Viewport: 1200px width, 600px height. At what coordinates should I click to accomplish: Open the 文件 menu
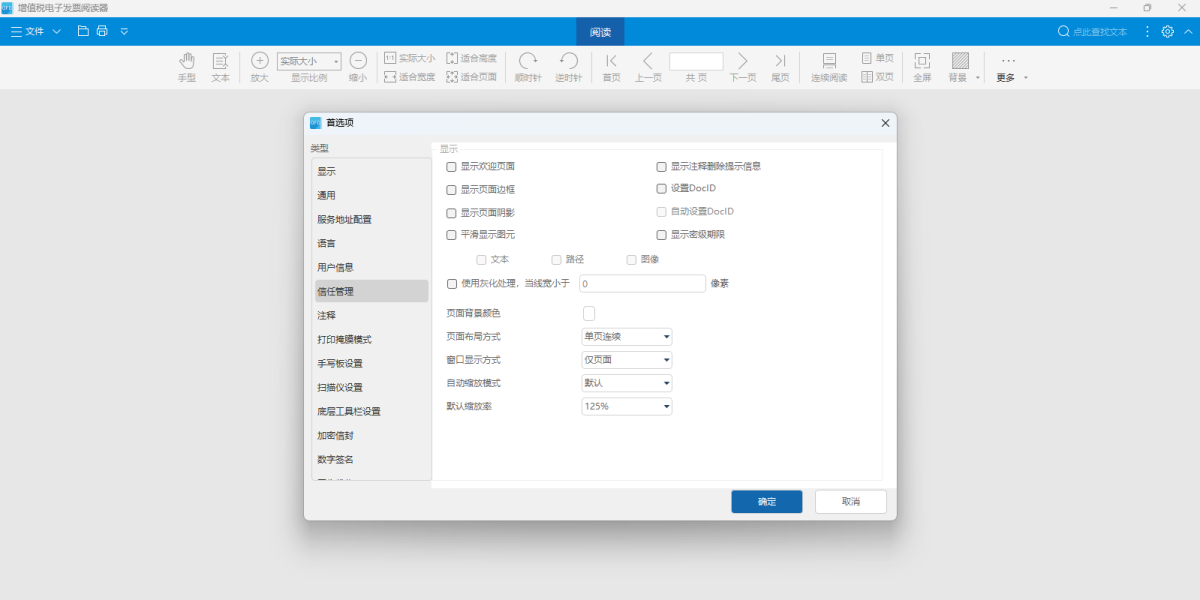pyautogui.click(x=35, y=32)
